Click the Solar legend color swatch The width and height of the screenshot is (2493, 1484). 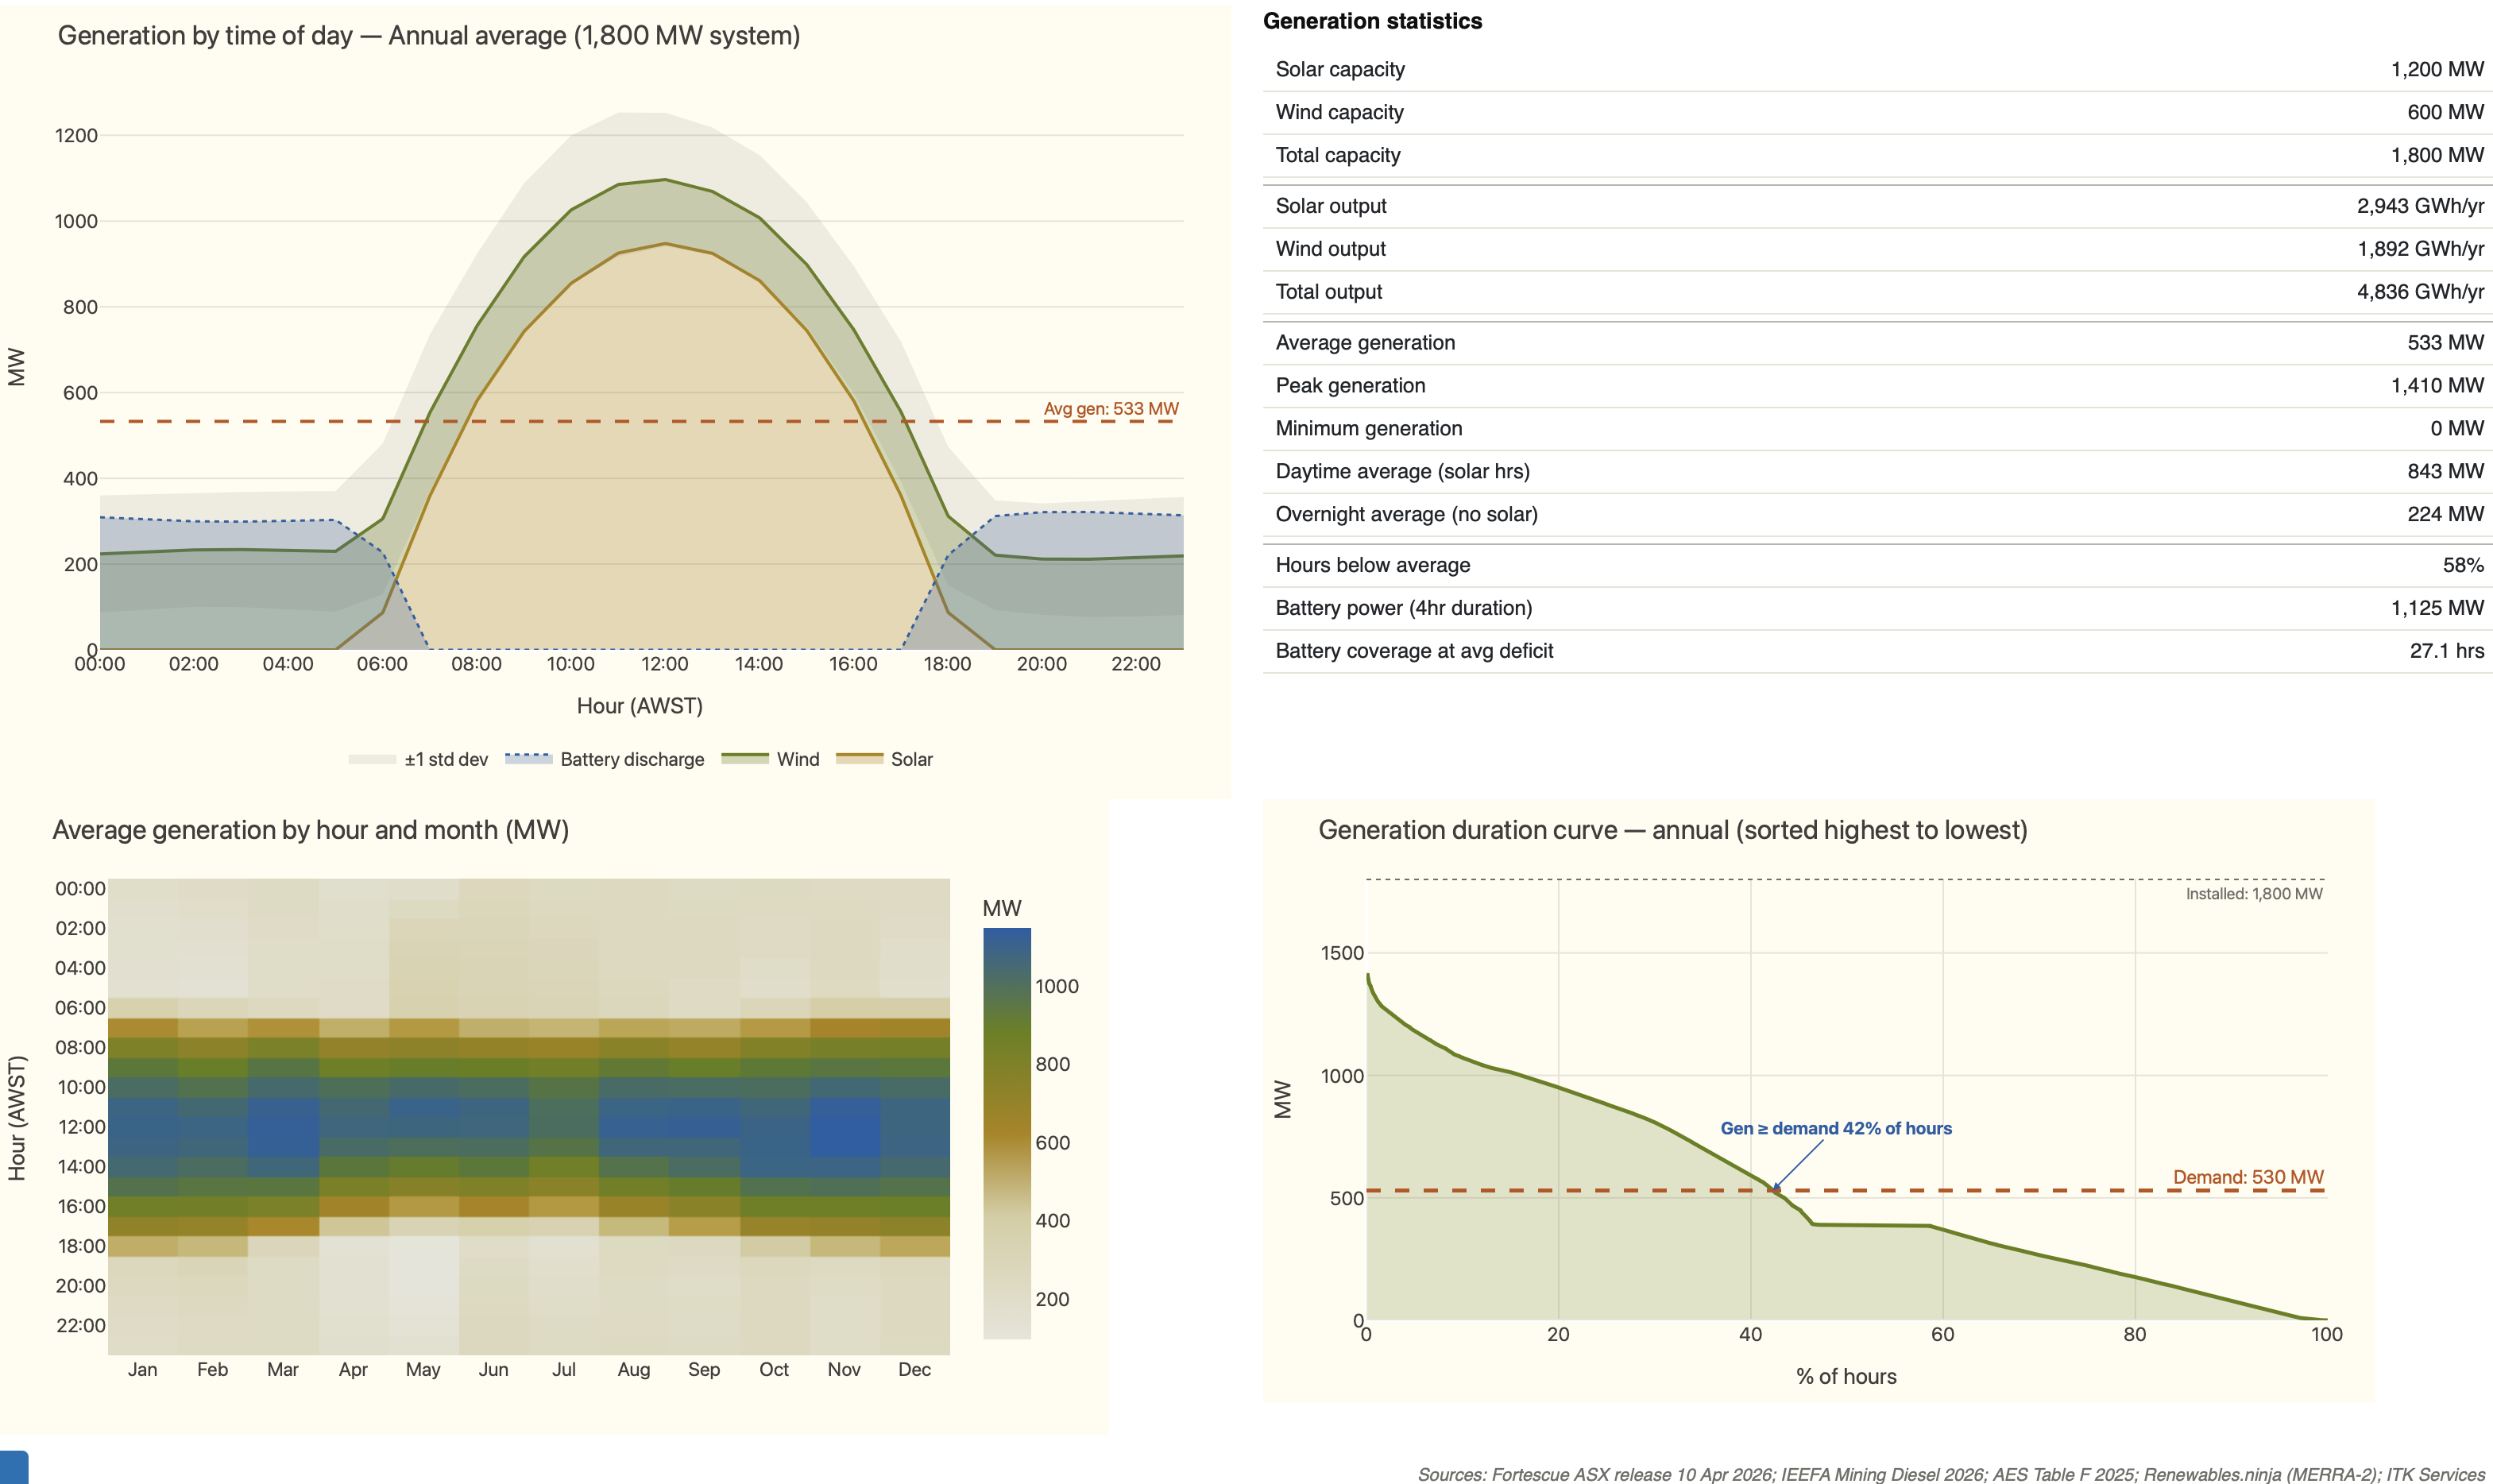(x=859, y=758)
